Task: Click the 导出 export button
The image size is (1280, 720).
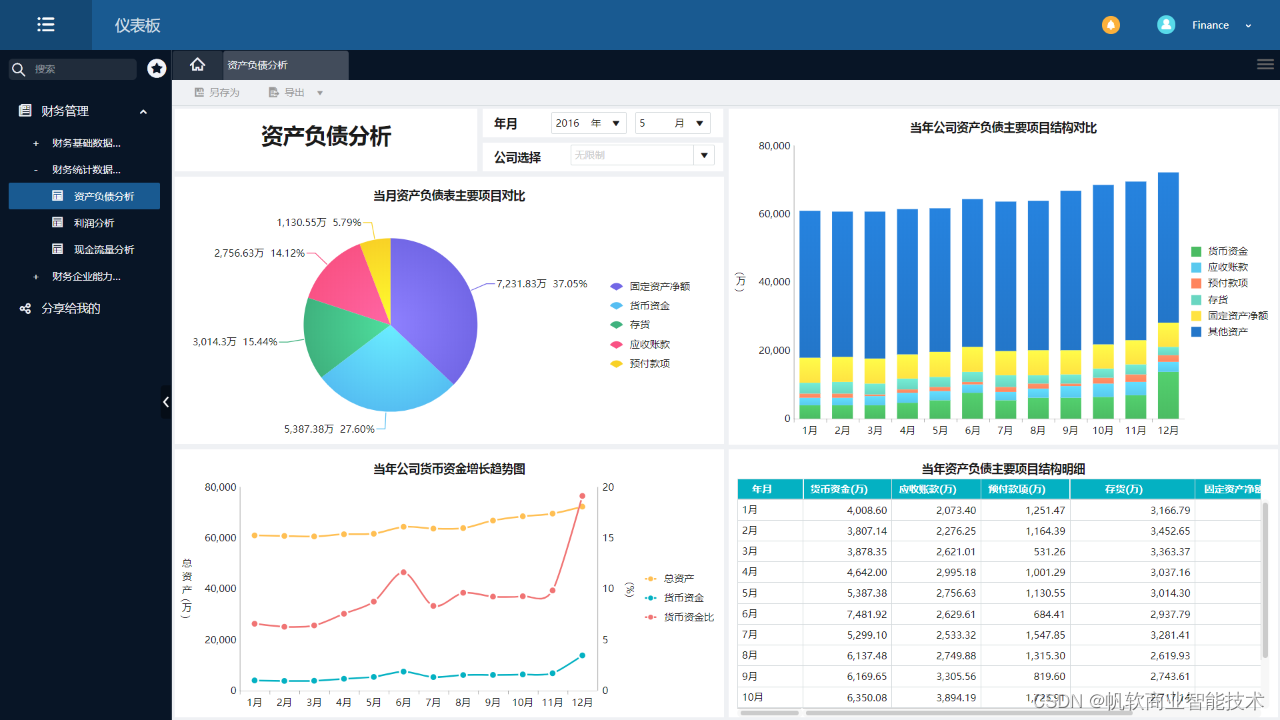Action: coord(287,92)
